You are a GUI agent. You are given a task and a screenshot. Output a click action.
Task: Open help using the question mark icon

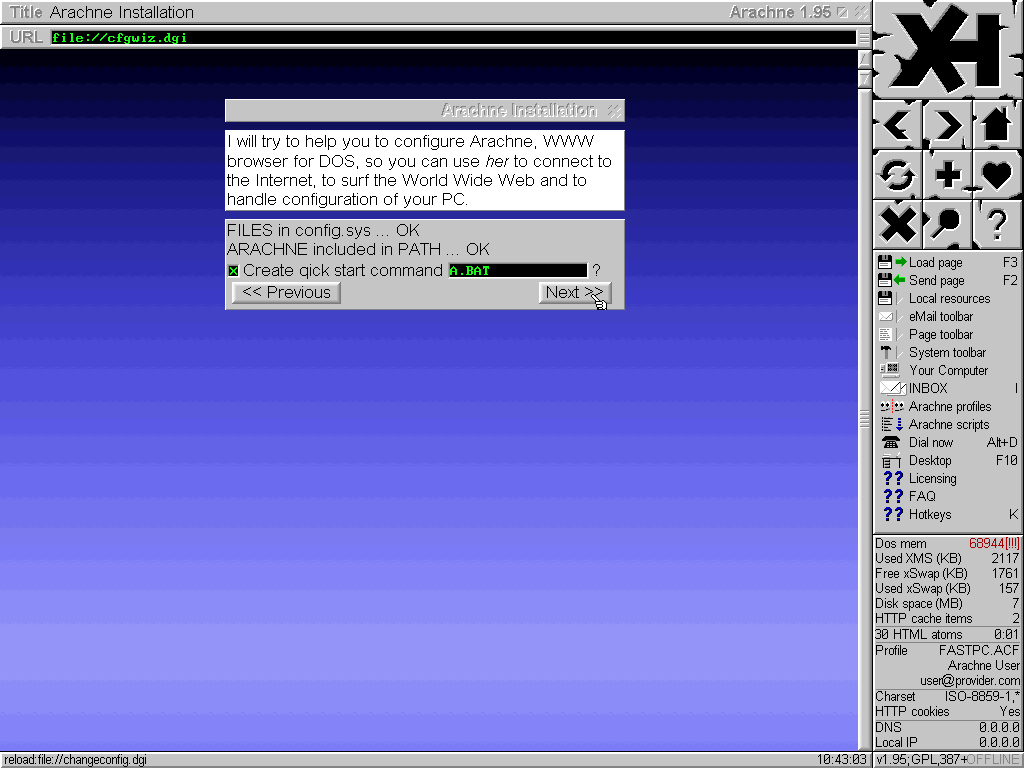[x=997, y=224]
